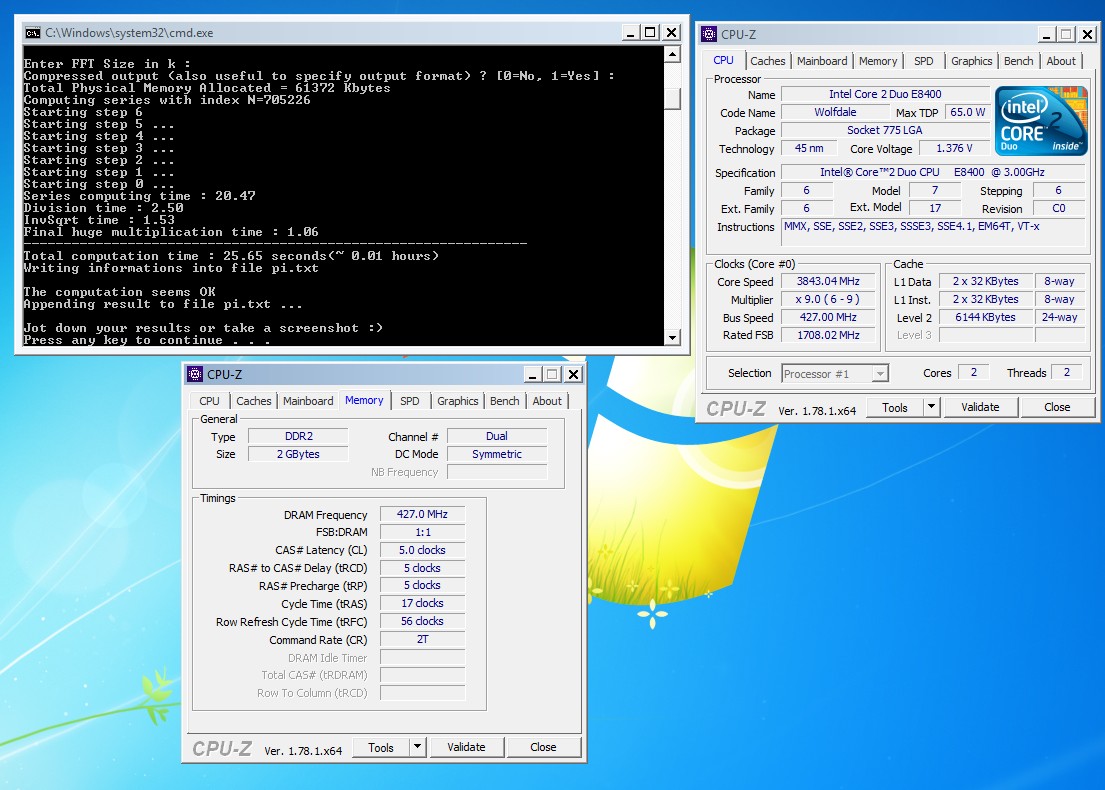Click Validate in the CPU window
The height and width of the screenshot is (790, 1105).
pos(980,407)
